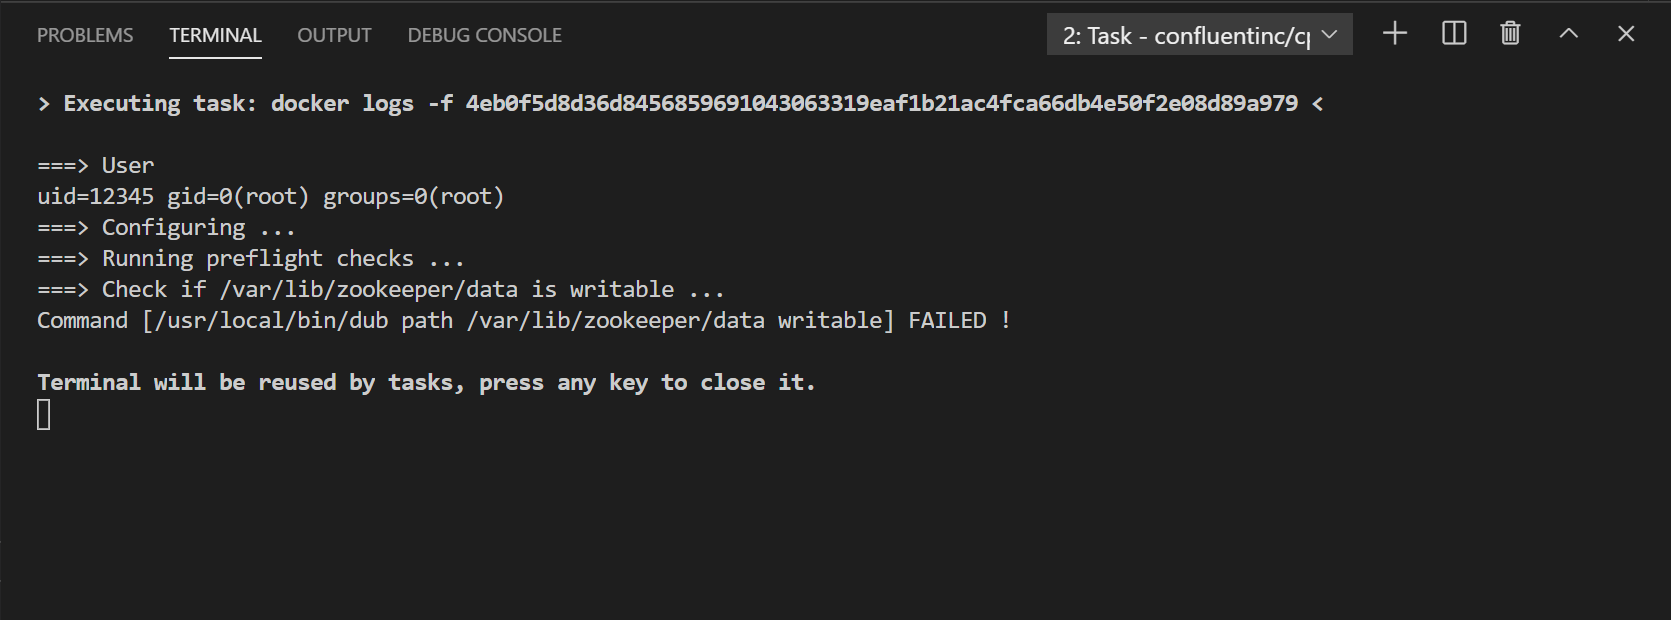Click the press any key message

tap(426, 382)
